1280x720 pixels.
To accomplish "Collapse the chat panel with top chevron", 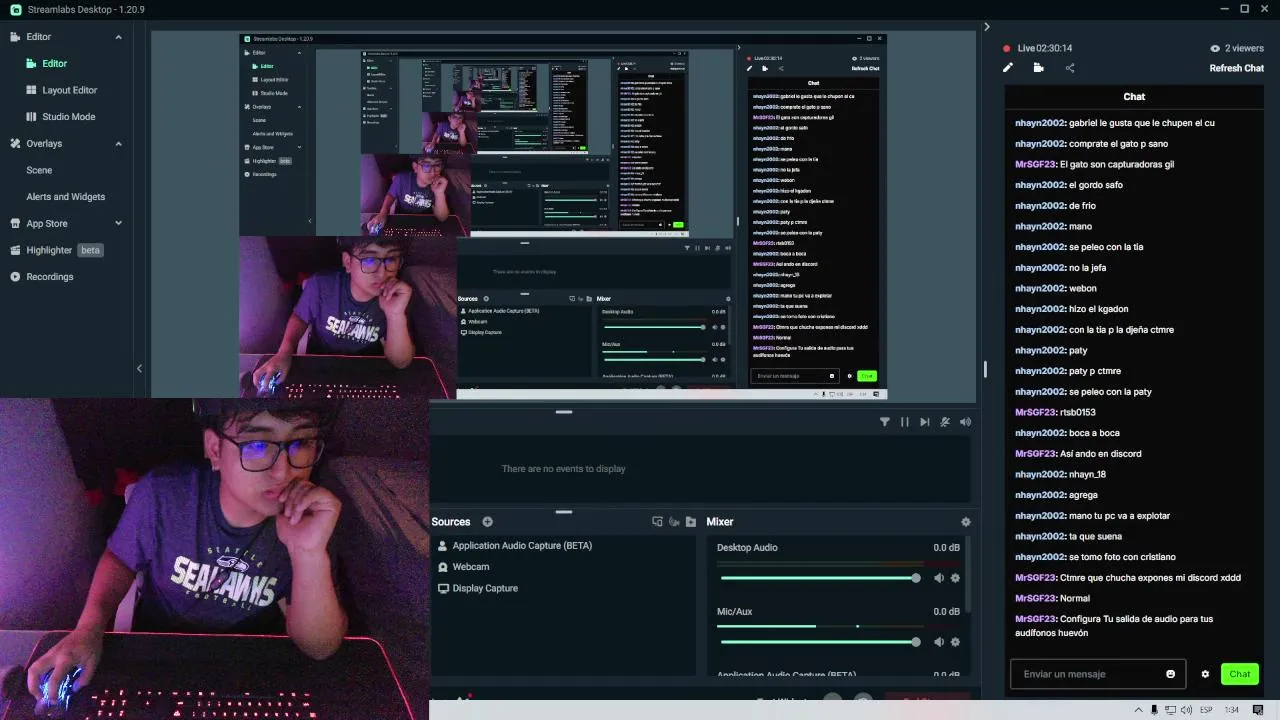I will 986,27.
